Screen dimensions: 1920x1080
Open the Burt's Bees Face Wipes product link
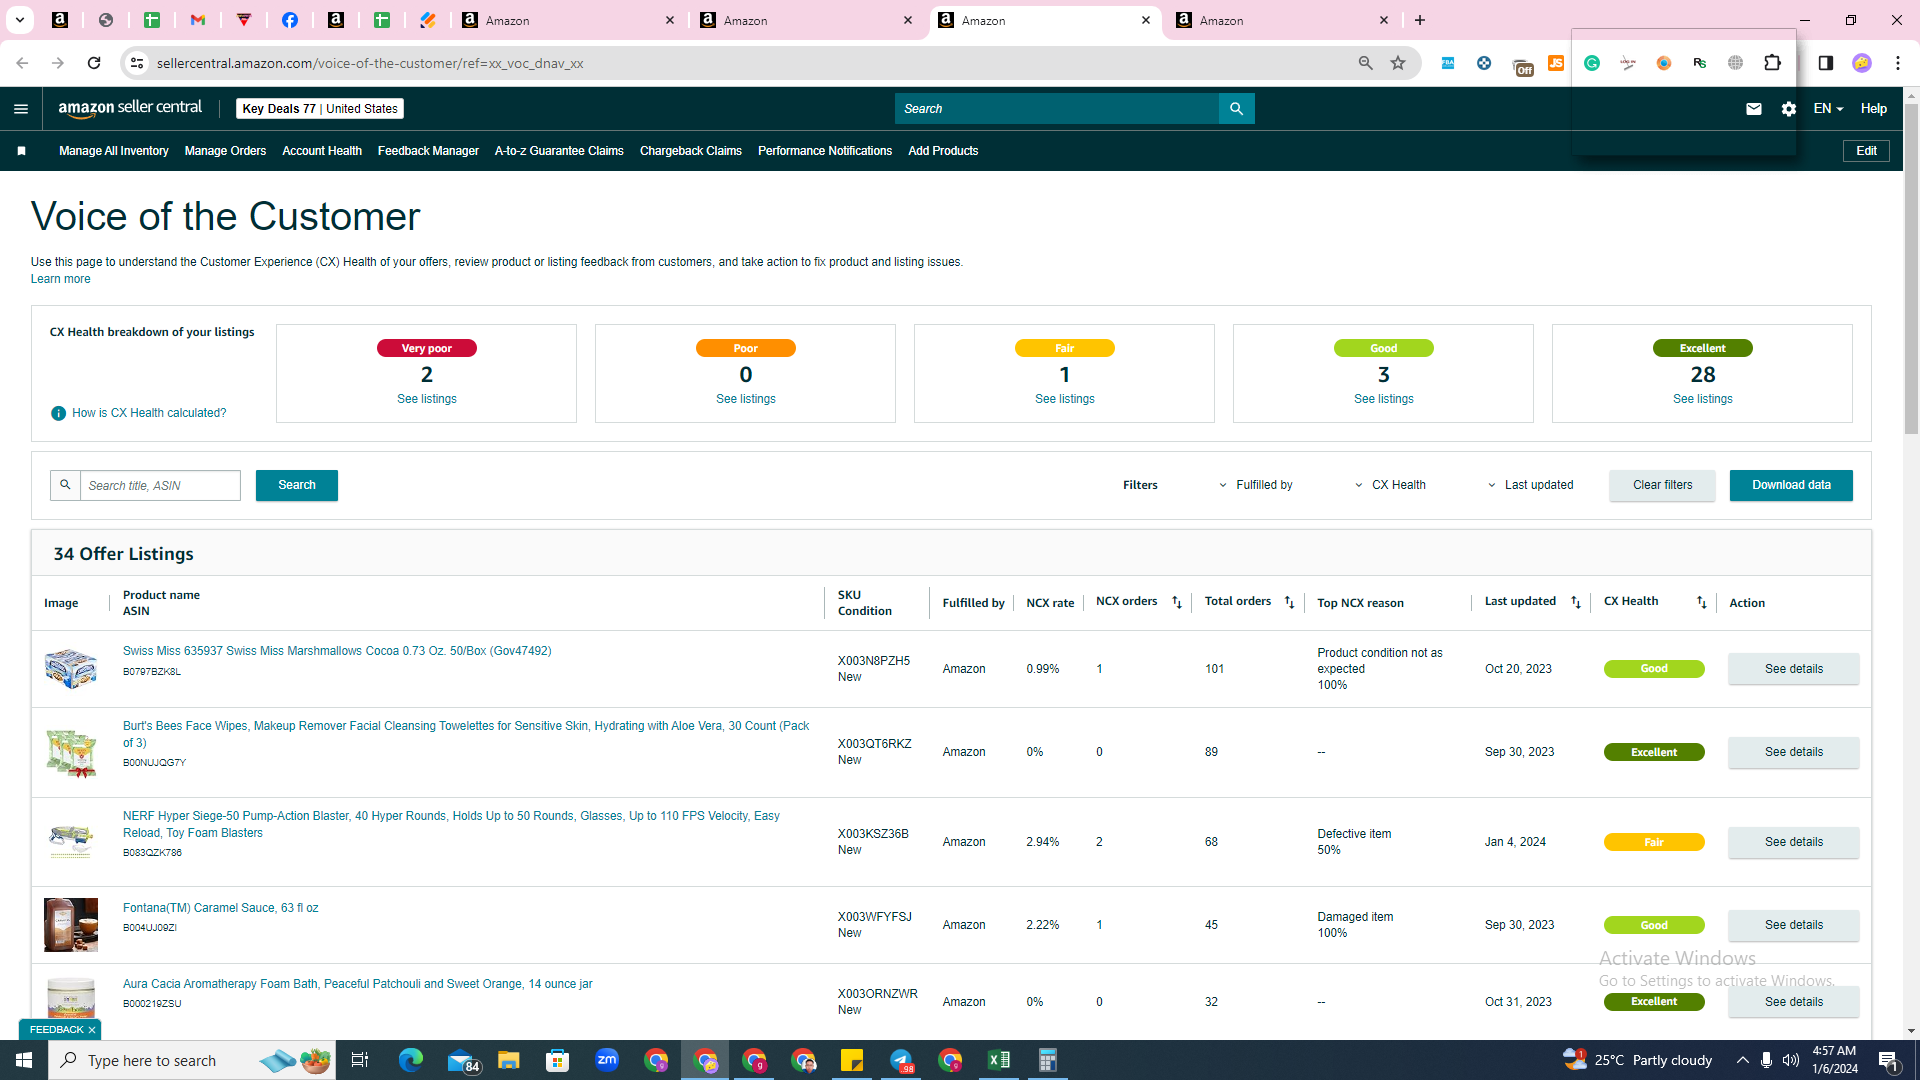tap(466, 734)
